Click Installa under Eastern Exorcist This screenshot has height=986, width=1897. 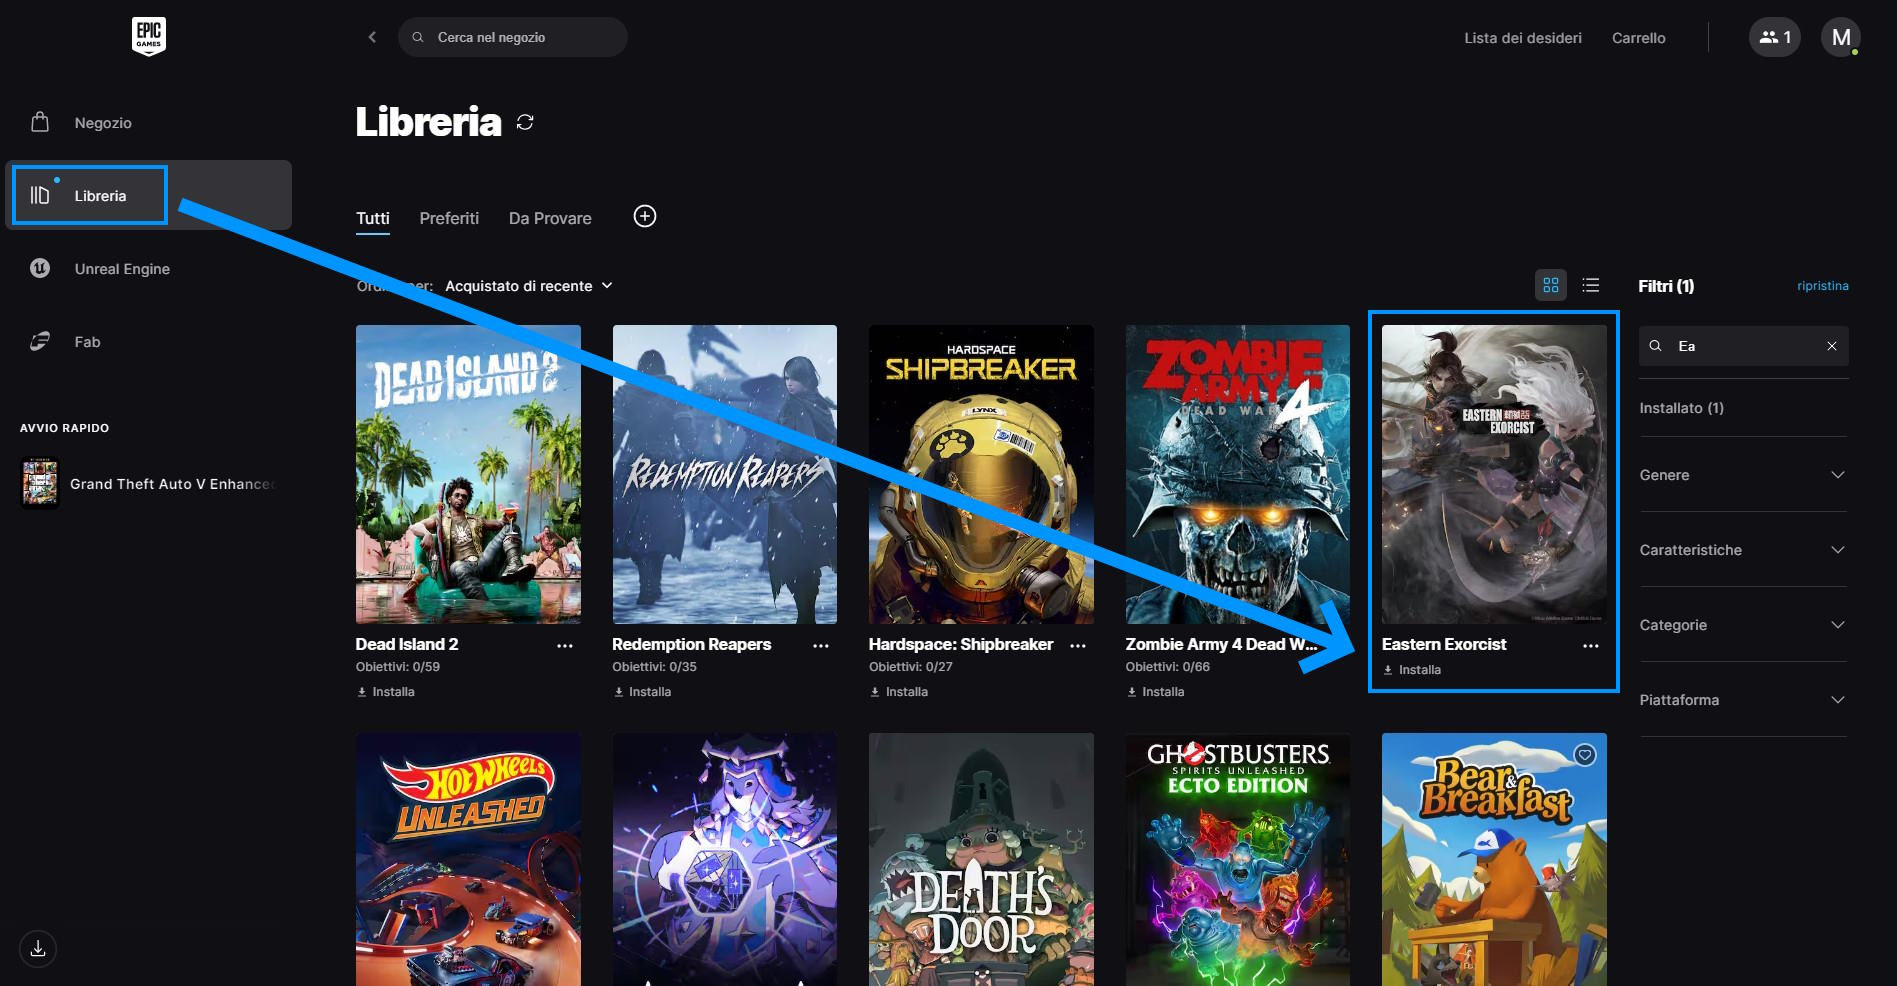pos(1418,670)
